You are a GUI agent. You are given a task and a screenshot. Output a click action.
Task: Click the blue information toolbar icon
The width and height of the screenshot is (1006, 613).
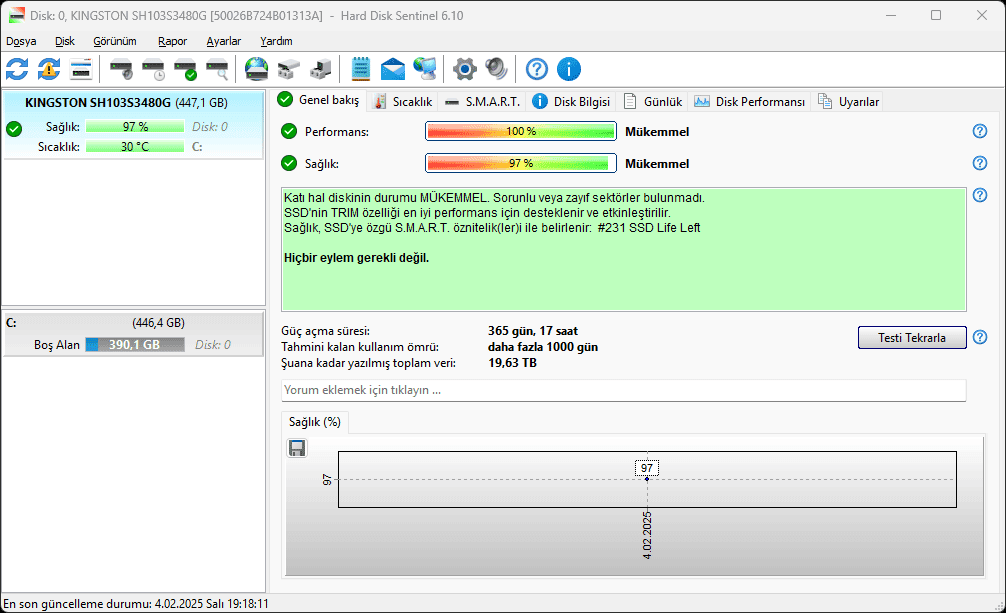[x=569, y=69]
